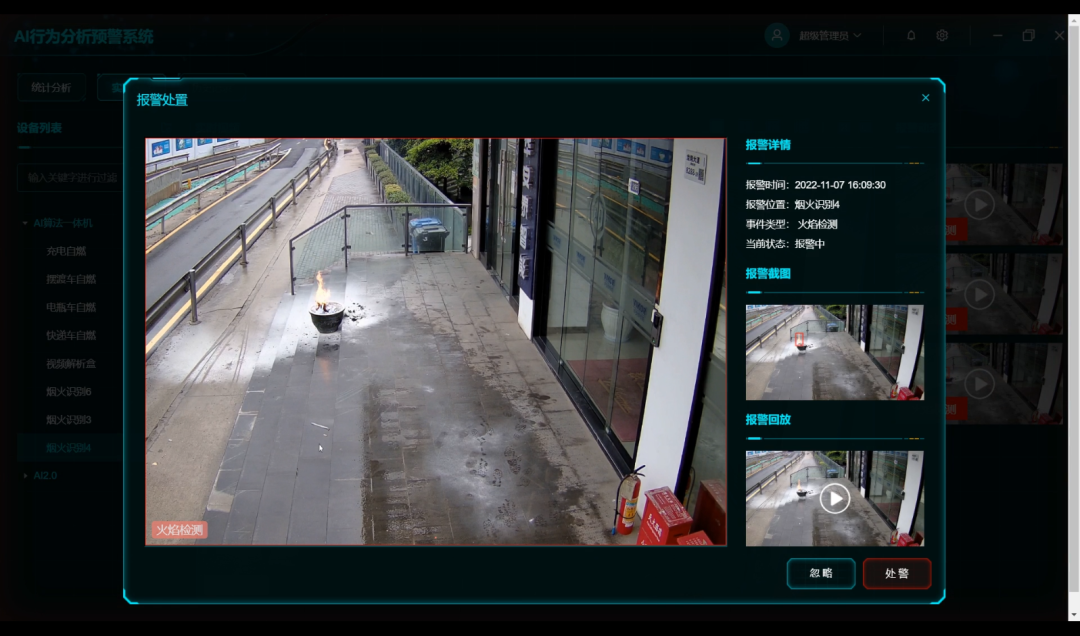Expand the AI2.0 tree node
Viewport: 1080px width, 636px height.
coord(25,475)
